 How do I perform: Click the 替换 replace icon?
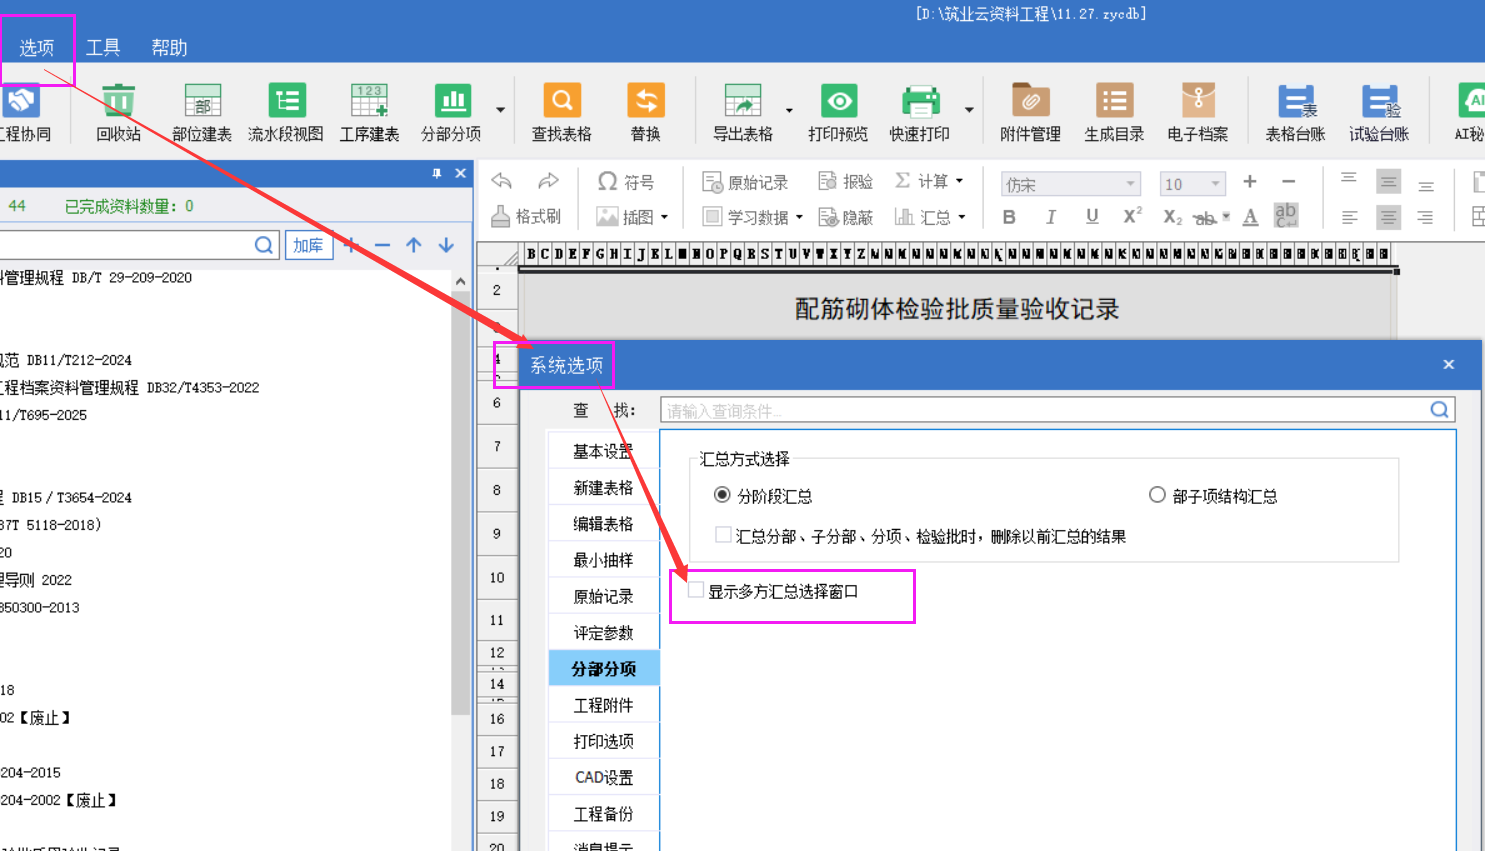coord(645,112)
